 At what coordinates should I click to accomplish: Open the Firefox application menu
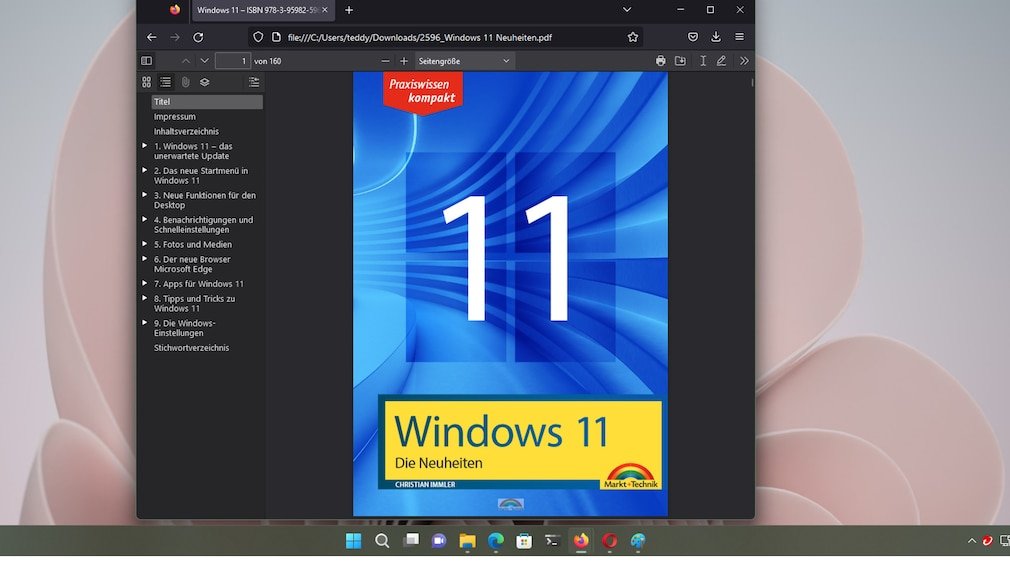[x=739, y=37]
